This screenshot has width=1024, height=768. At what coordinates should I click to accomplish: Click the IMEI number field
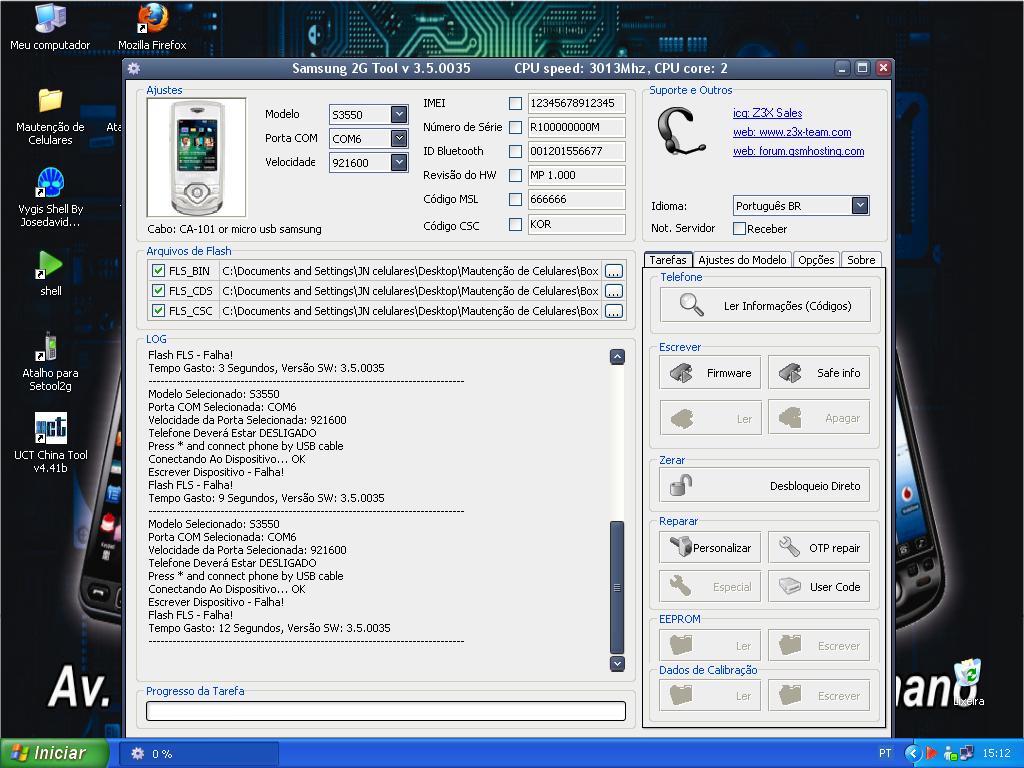point(576,103)
